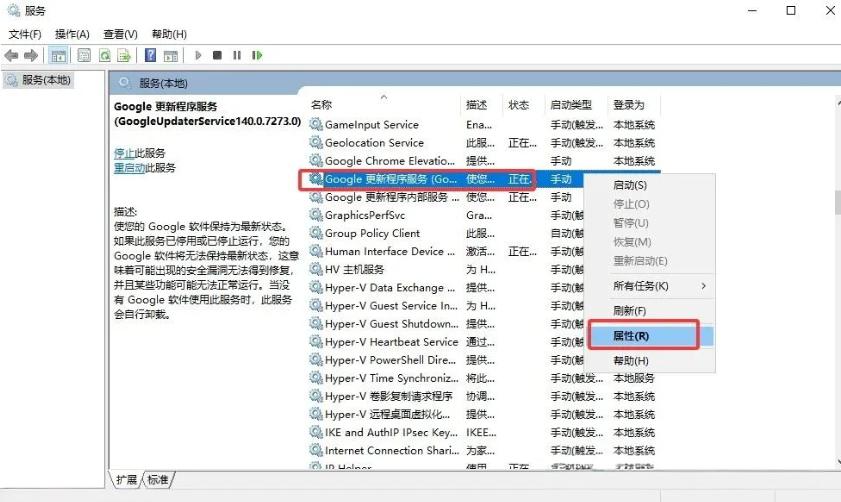Sort by the 状态 column header

pyautogui.click(x=523, y=105)
